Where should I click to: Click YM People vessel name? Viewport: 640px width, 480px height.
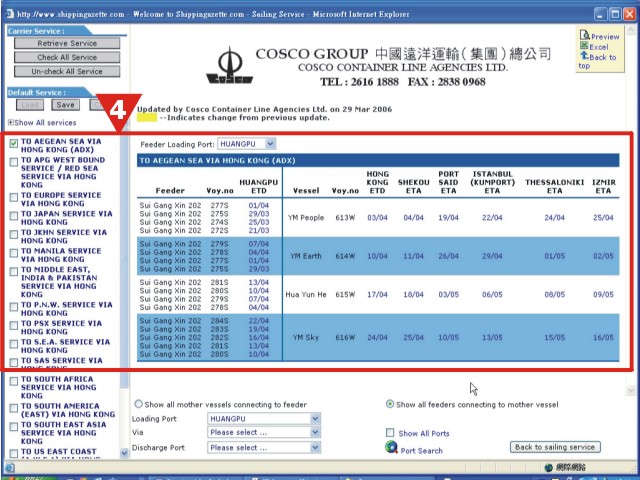tap(306, 218)
